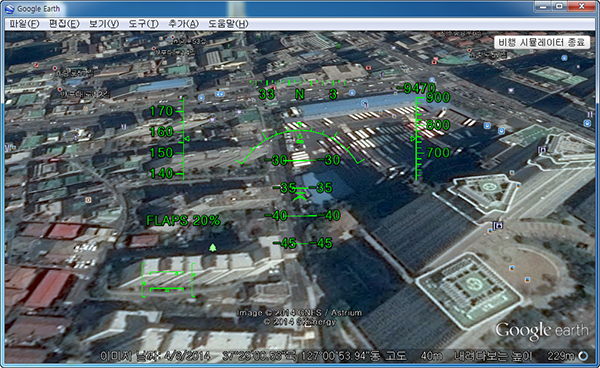600x368 pixels.
Task: Open the 보기(V) menu
Action: (104, 24)
